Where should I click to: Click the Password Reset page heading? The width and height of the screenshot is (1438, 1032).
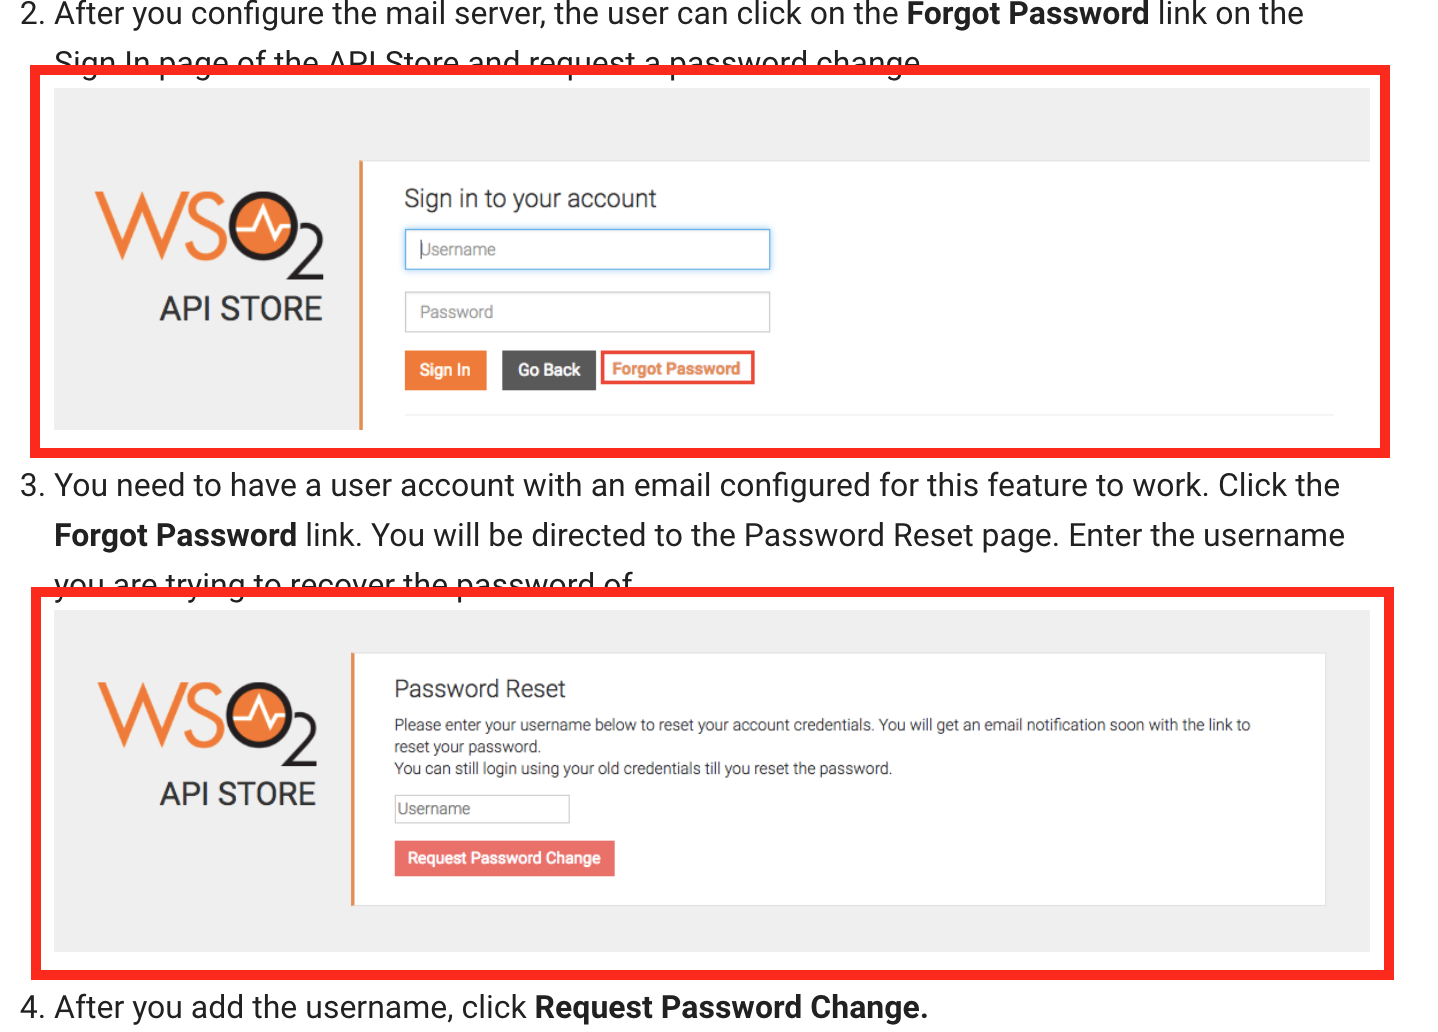click(479, 688)
